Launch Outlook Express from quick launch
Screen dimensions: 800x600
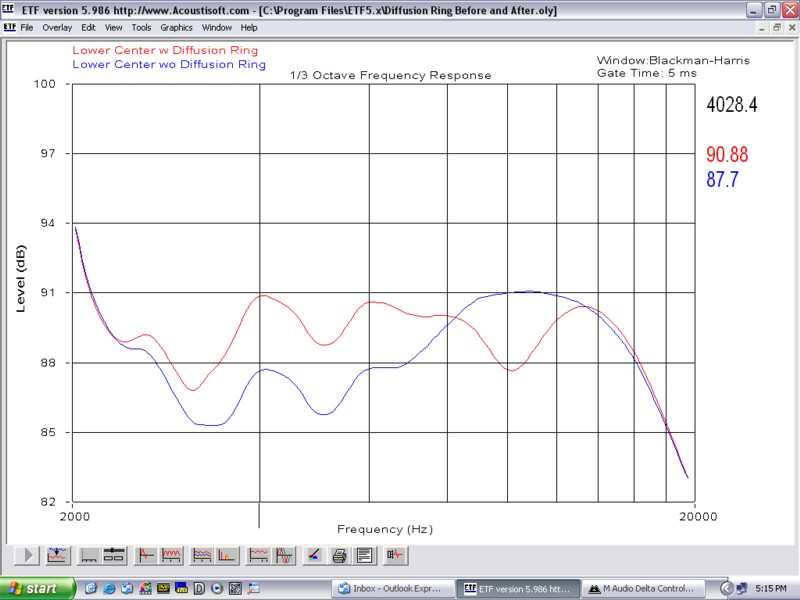point(127,589)
